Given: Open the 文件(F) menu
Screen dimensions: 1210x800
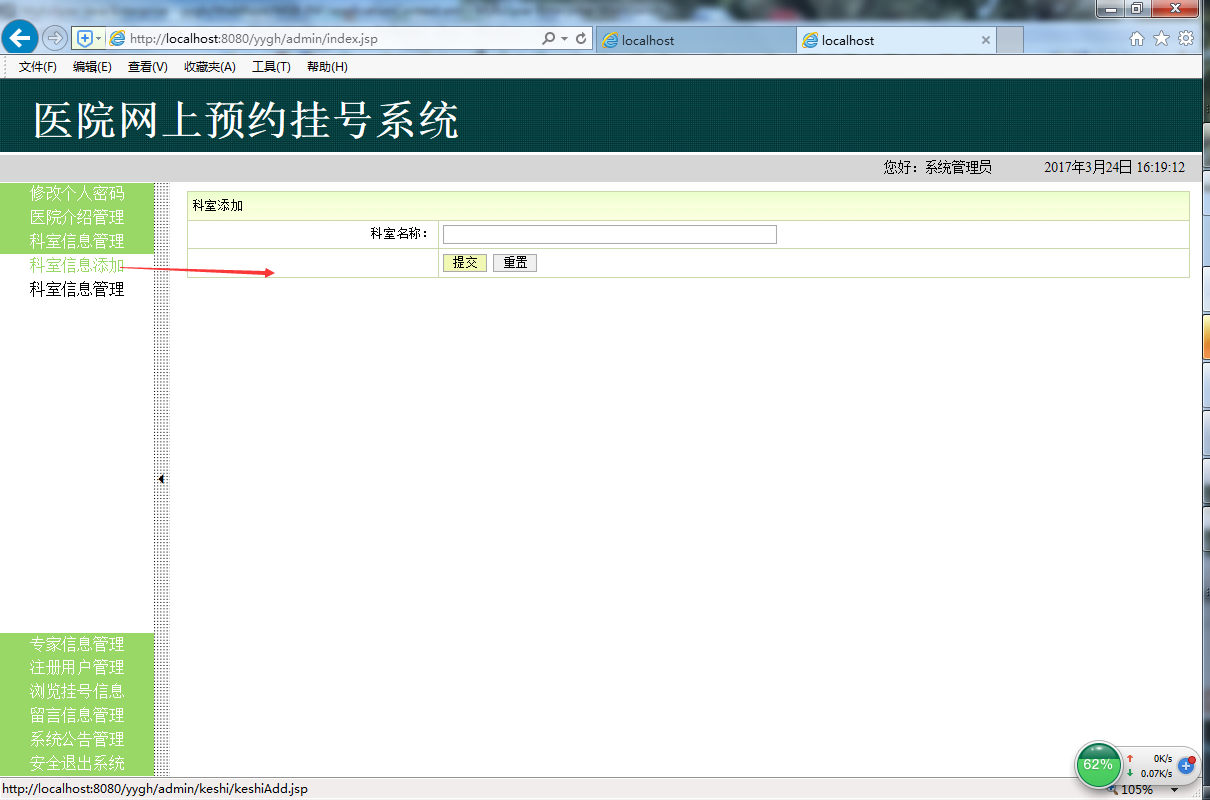Looking at the screenshot, I should (x=38, y=67).
